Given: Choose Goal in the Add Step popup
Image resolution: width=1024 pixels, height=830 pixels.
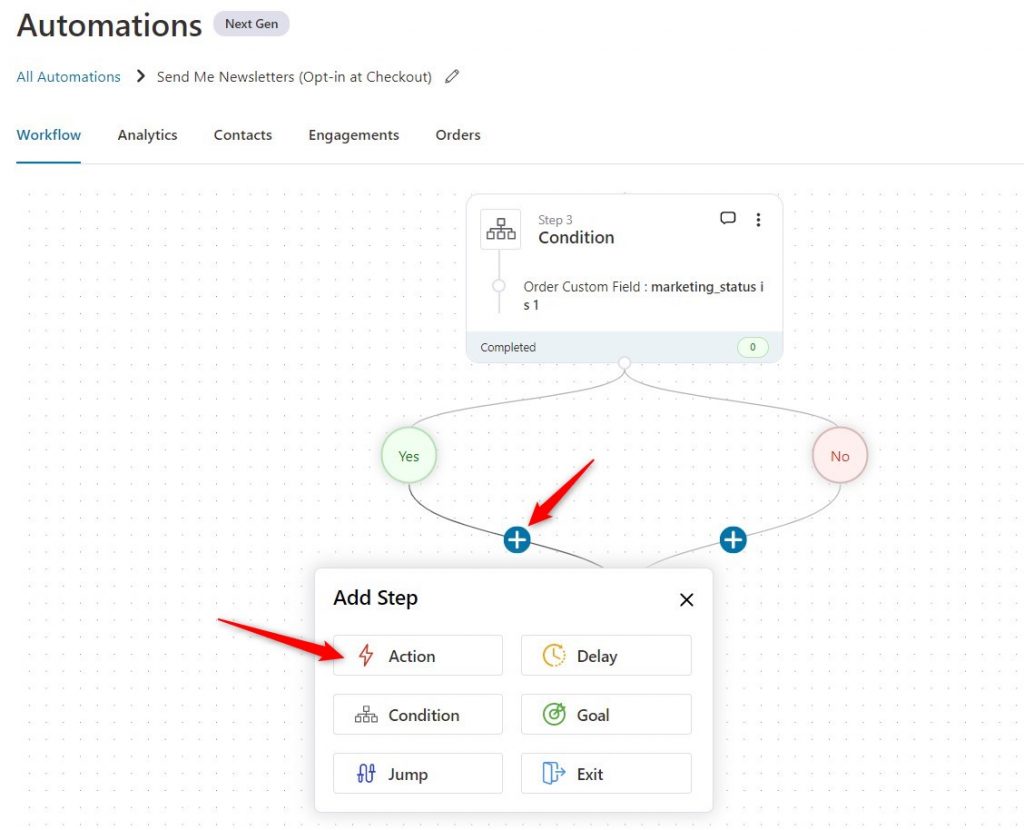Looking at the screenshot, I should [x=606, y=715].
